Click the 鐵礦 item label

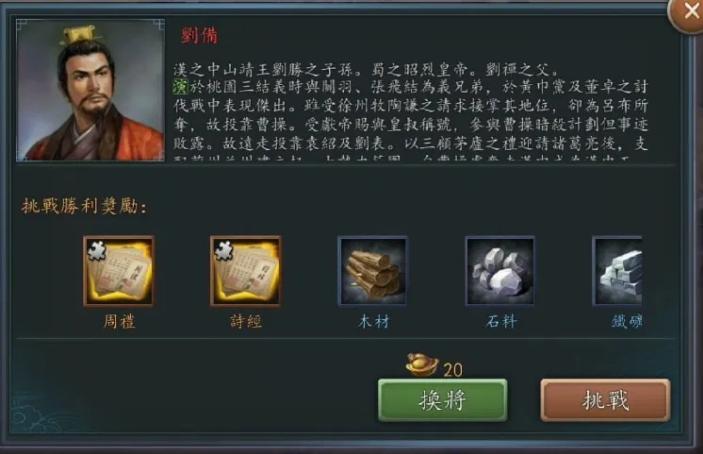coord(627,322)
